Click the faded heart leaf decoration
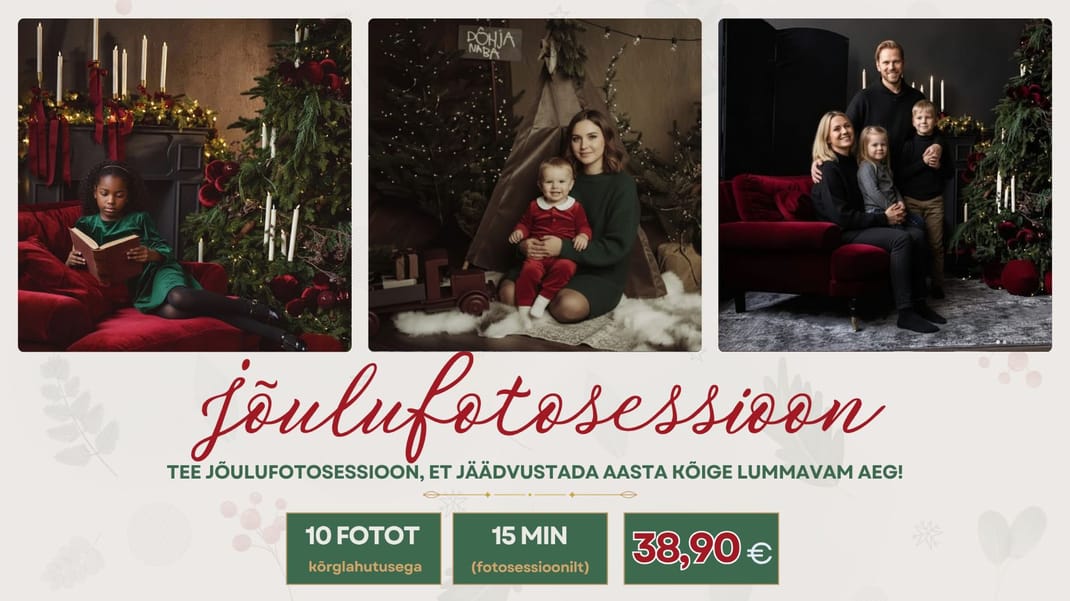 pos(1010,536)
